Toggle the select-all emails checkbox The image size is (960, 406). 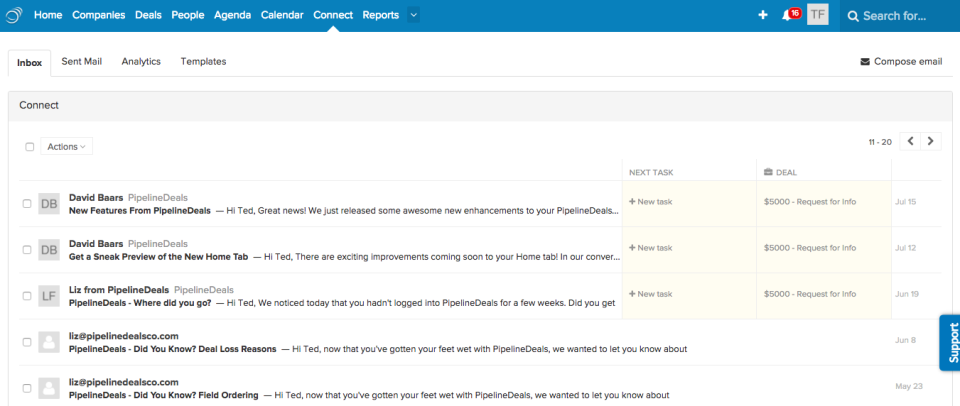(29, 147)
